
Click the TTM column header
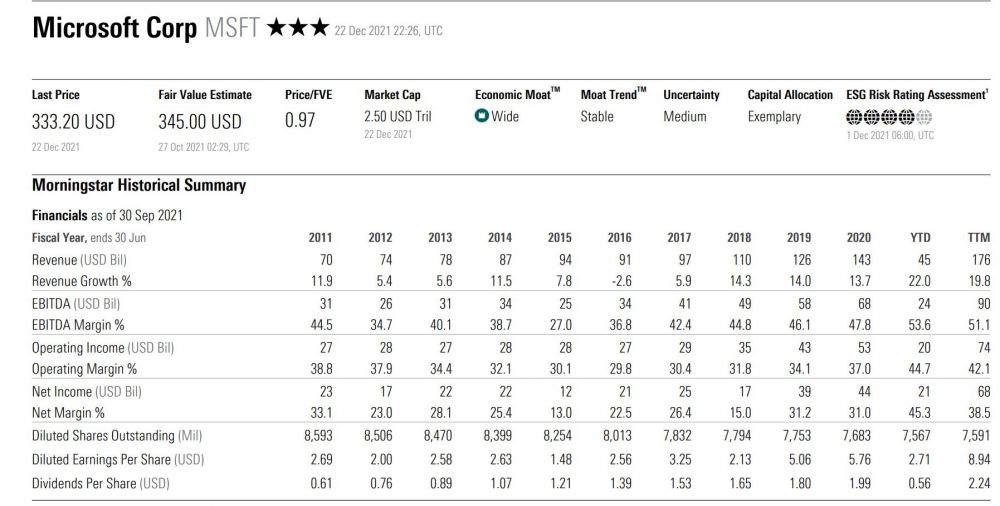pyautogui.click(x=978, y=238)
